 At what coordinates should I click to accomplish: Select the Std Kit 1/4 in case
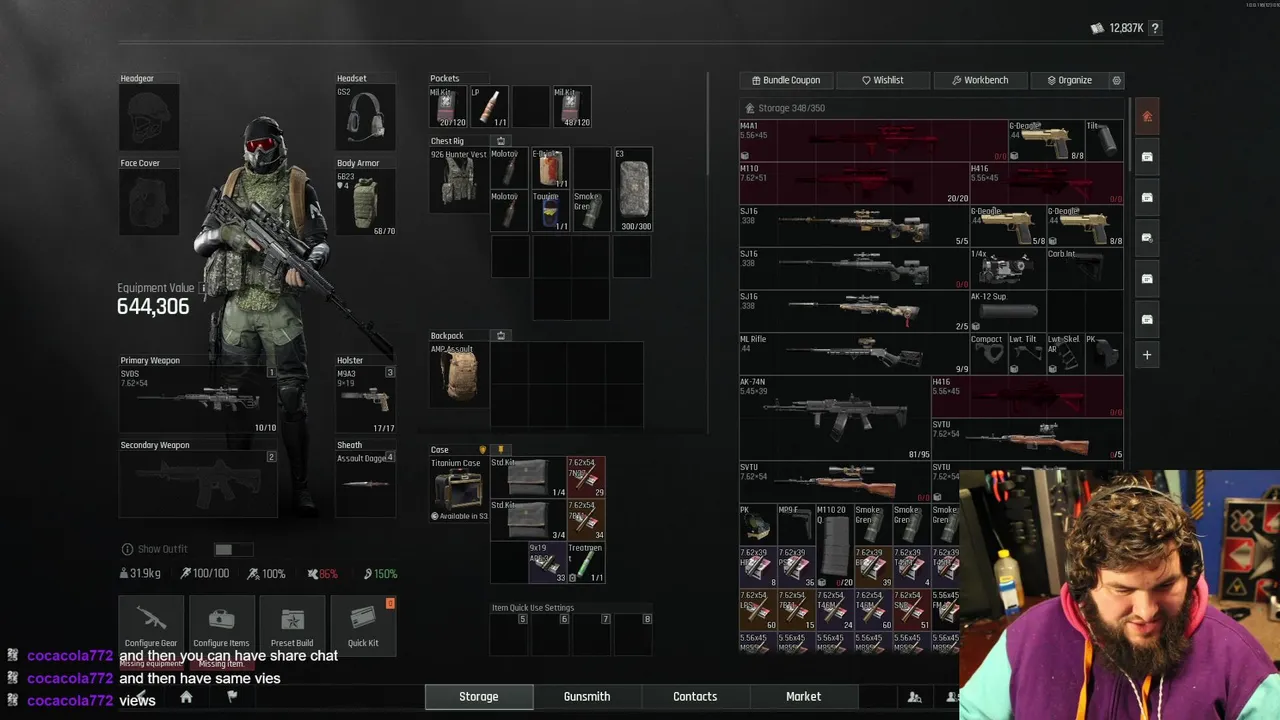528,478
